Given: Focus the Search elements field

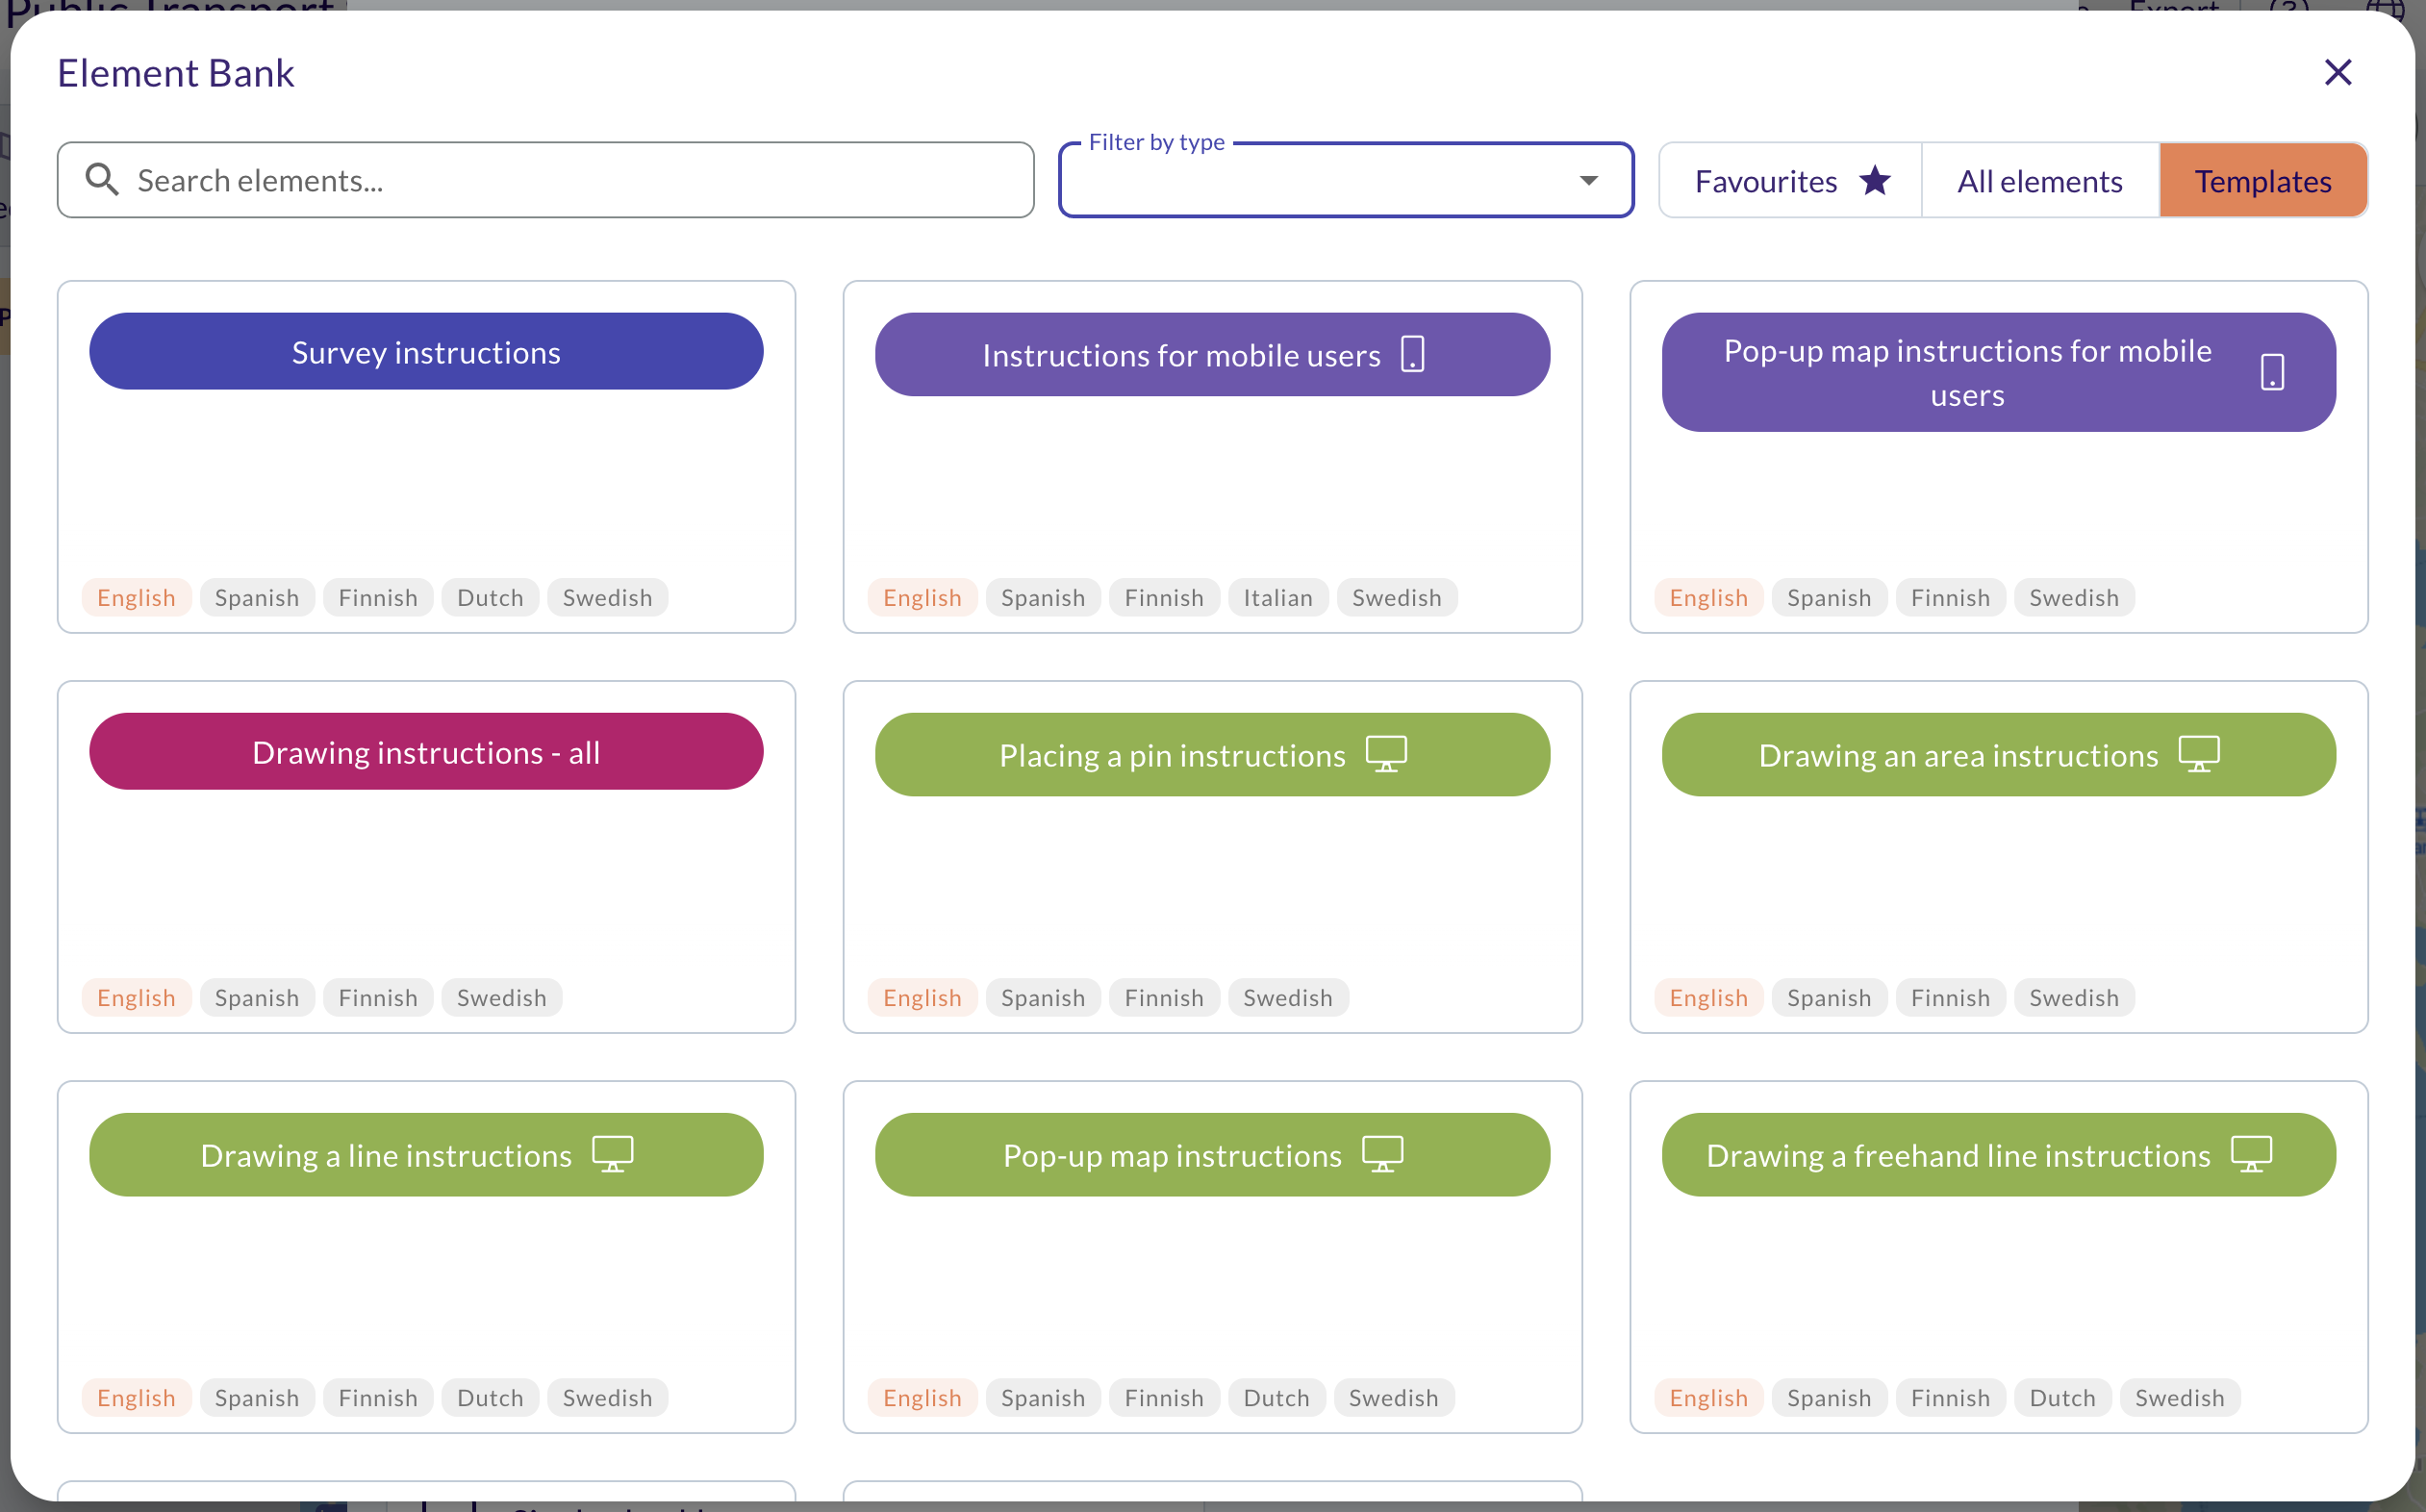Looking at the screenshot, I should 546,180.
